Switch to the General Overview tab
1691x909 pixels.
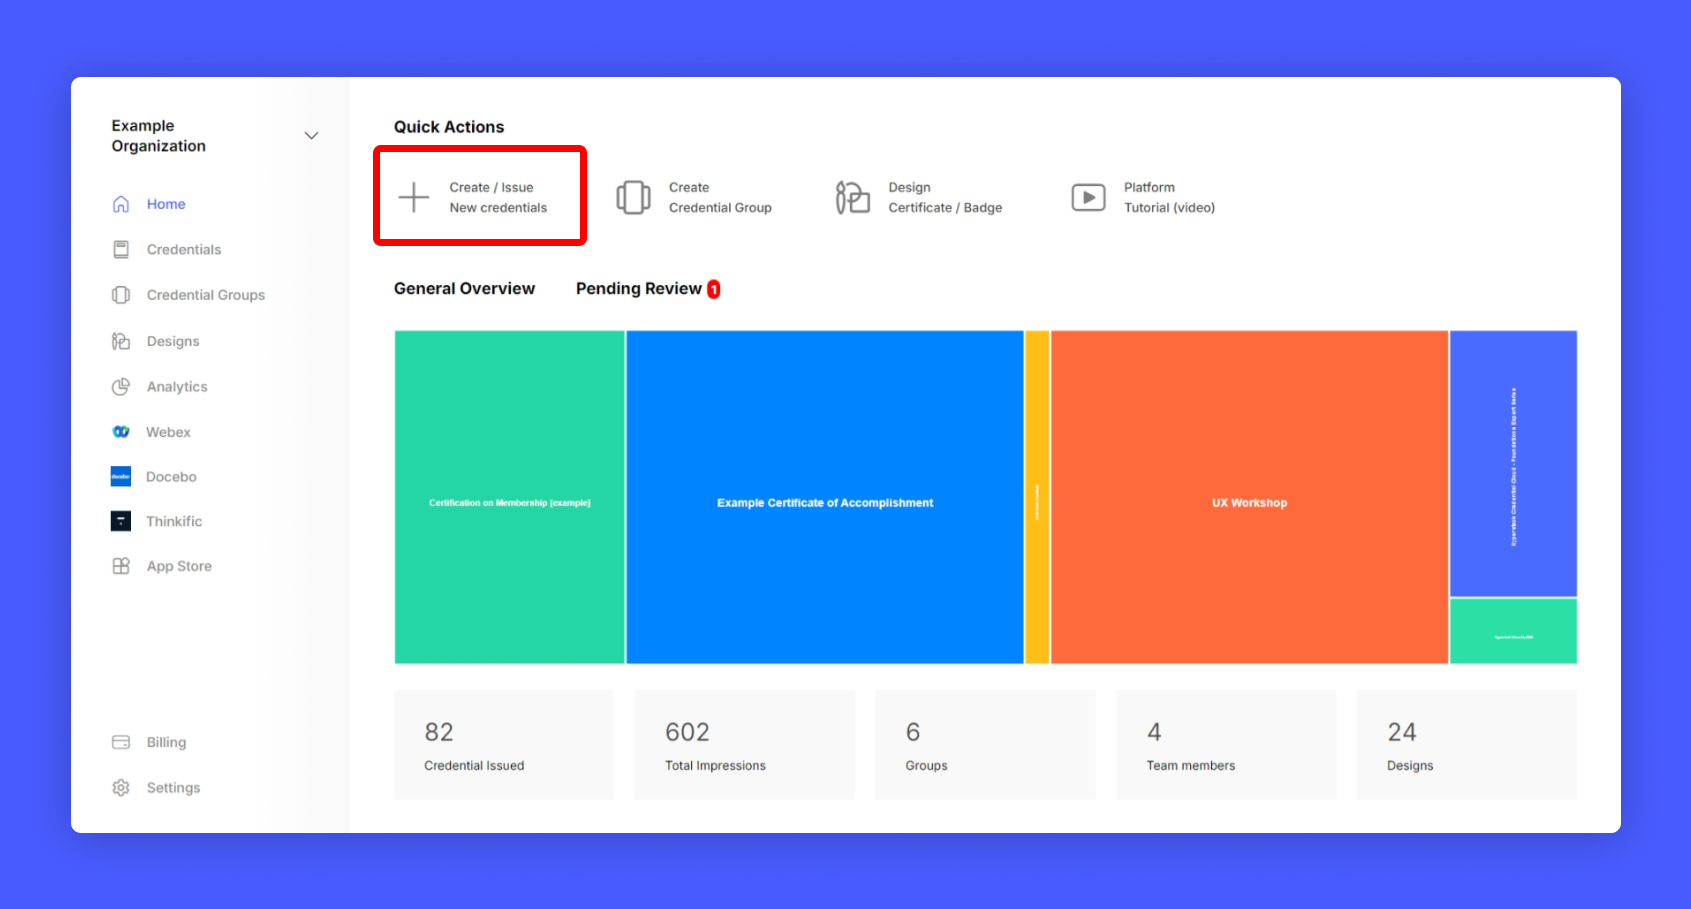[464, 289]
